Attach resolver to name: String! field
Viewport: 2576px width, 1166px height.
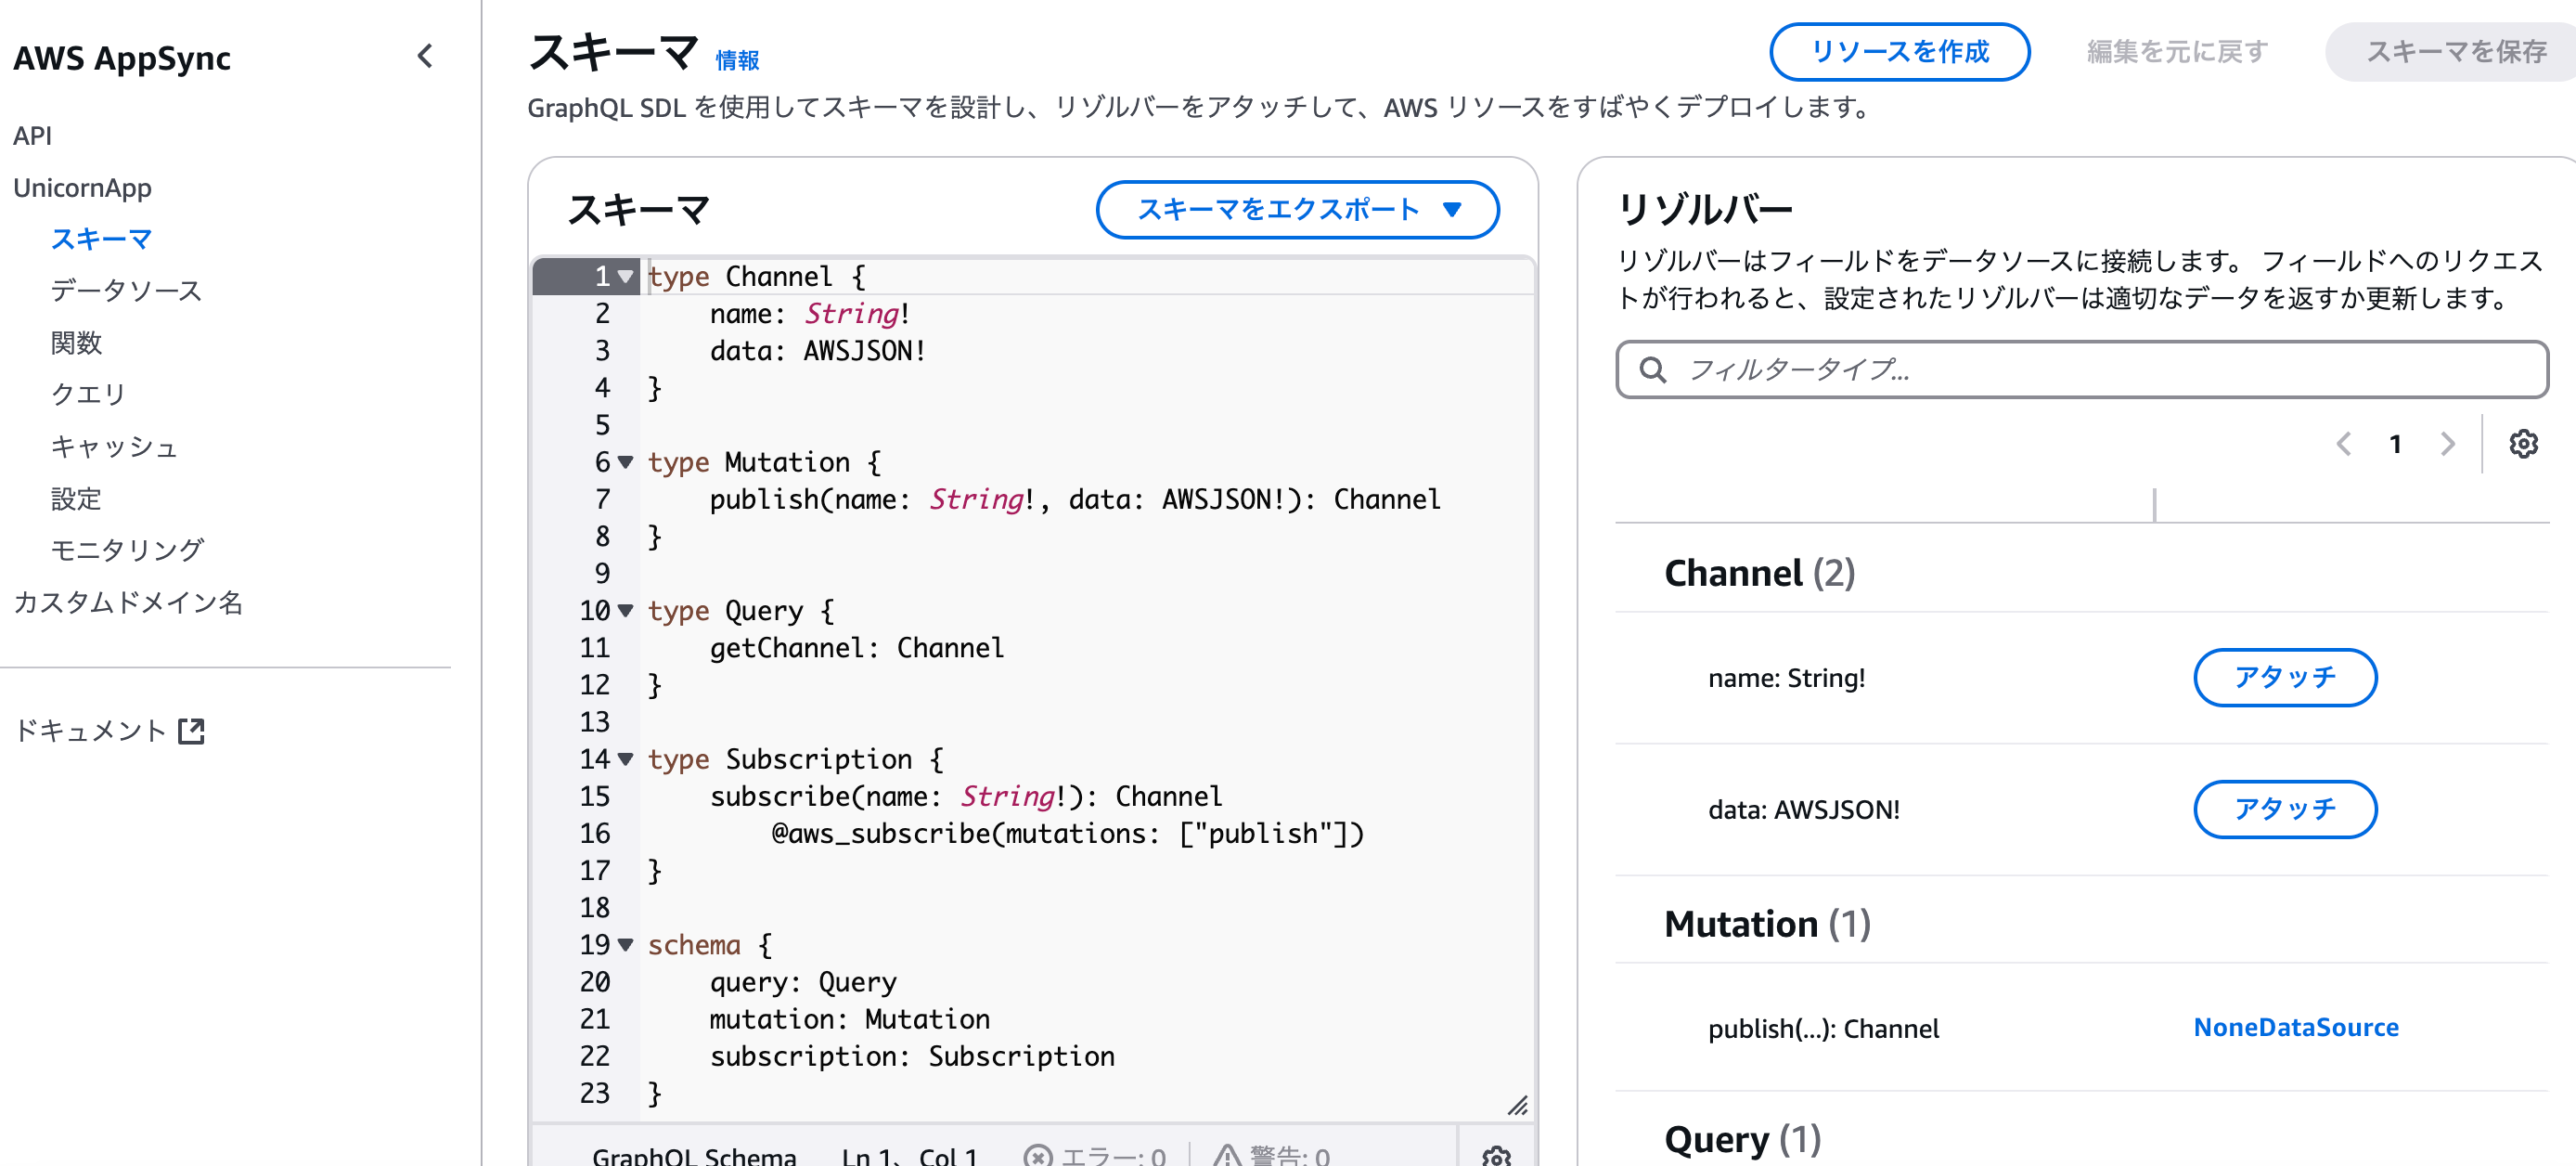[2285, 678]
